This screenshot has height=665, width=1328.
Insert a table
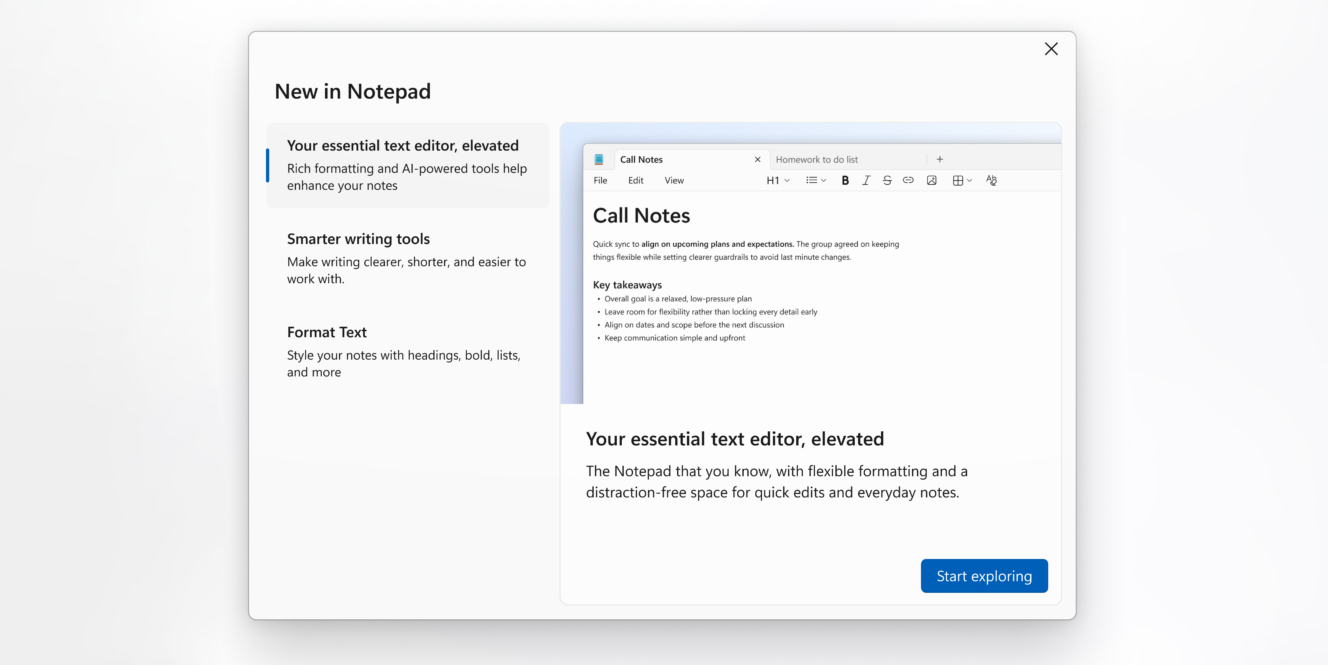[x=957, y=180]
